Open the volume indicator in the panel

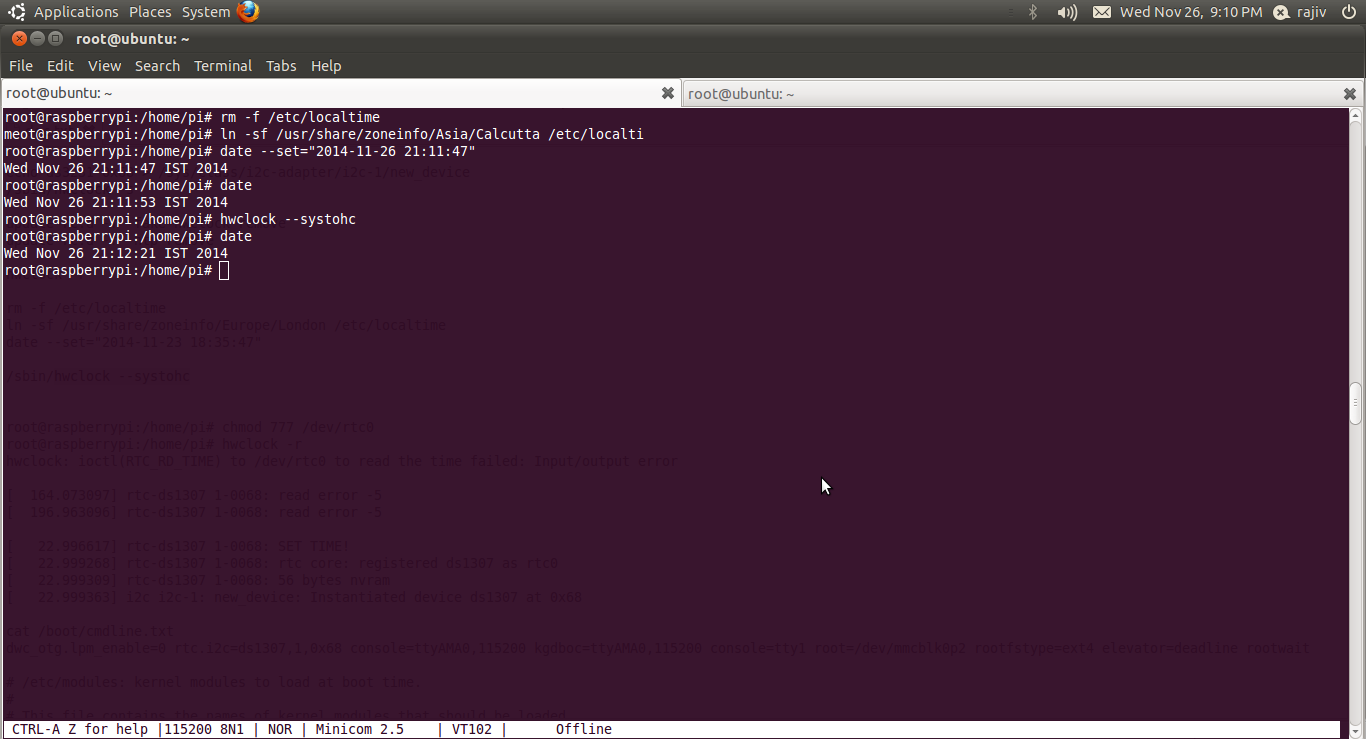pyautogui.click(x=1066, y=12)
